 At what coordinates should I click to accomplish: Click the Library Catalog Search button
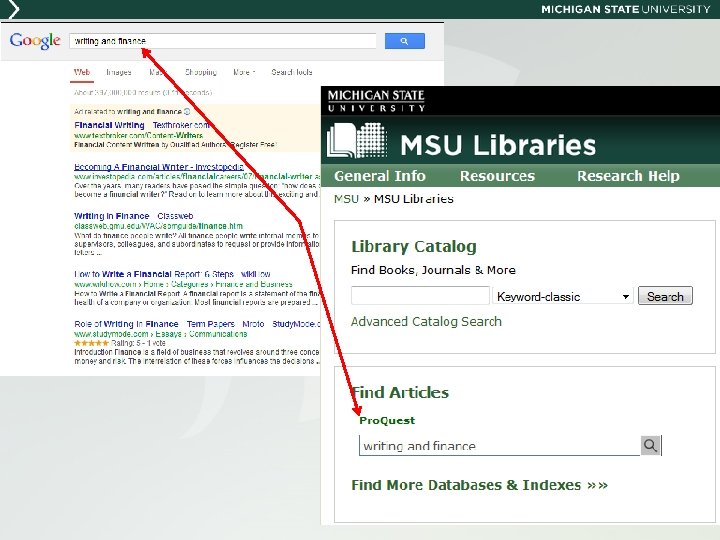(x=665, y=296)
